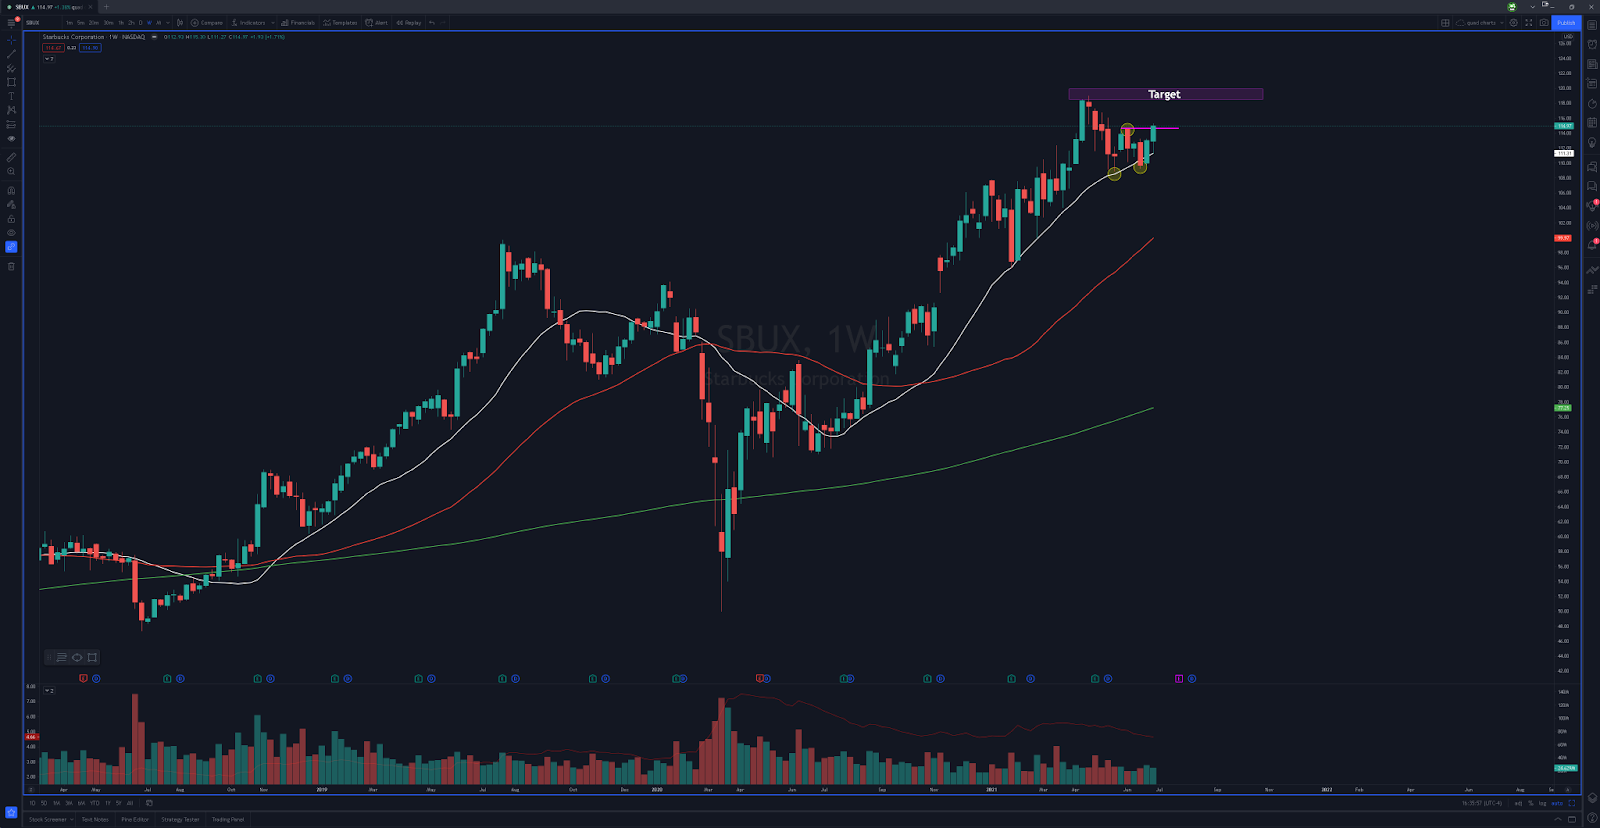Image resolution: width=1600 pixels, height=828 pixels.
Task: Open the pitchfork and Gann tools
Action: click(11, 68)
